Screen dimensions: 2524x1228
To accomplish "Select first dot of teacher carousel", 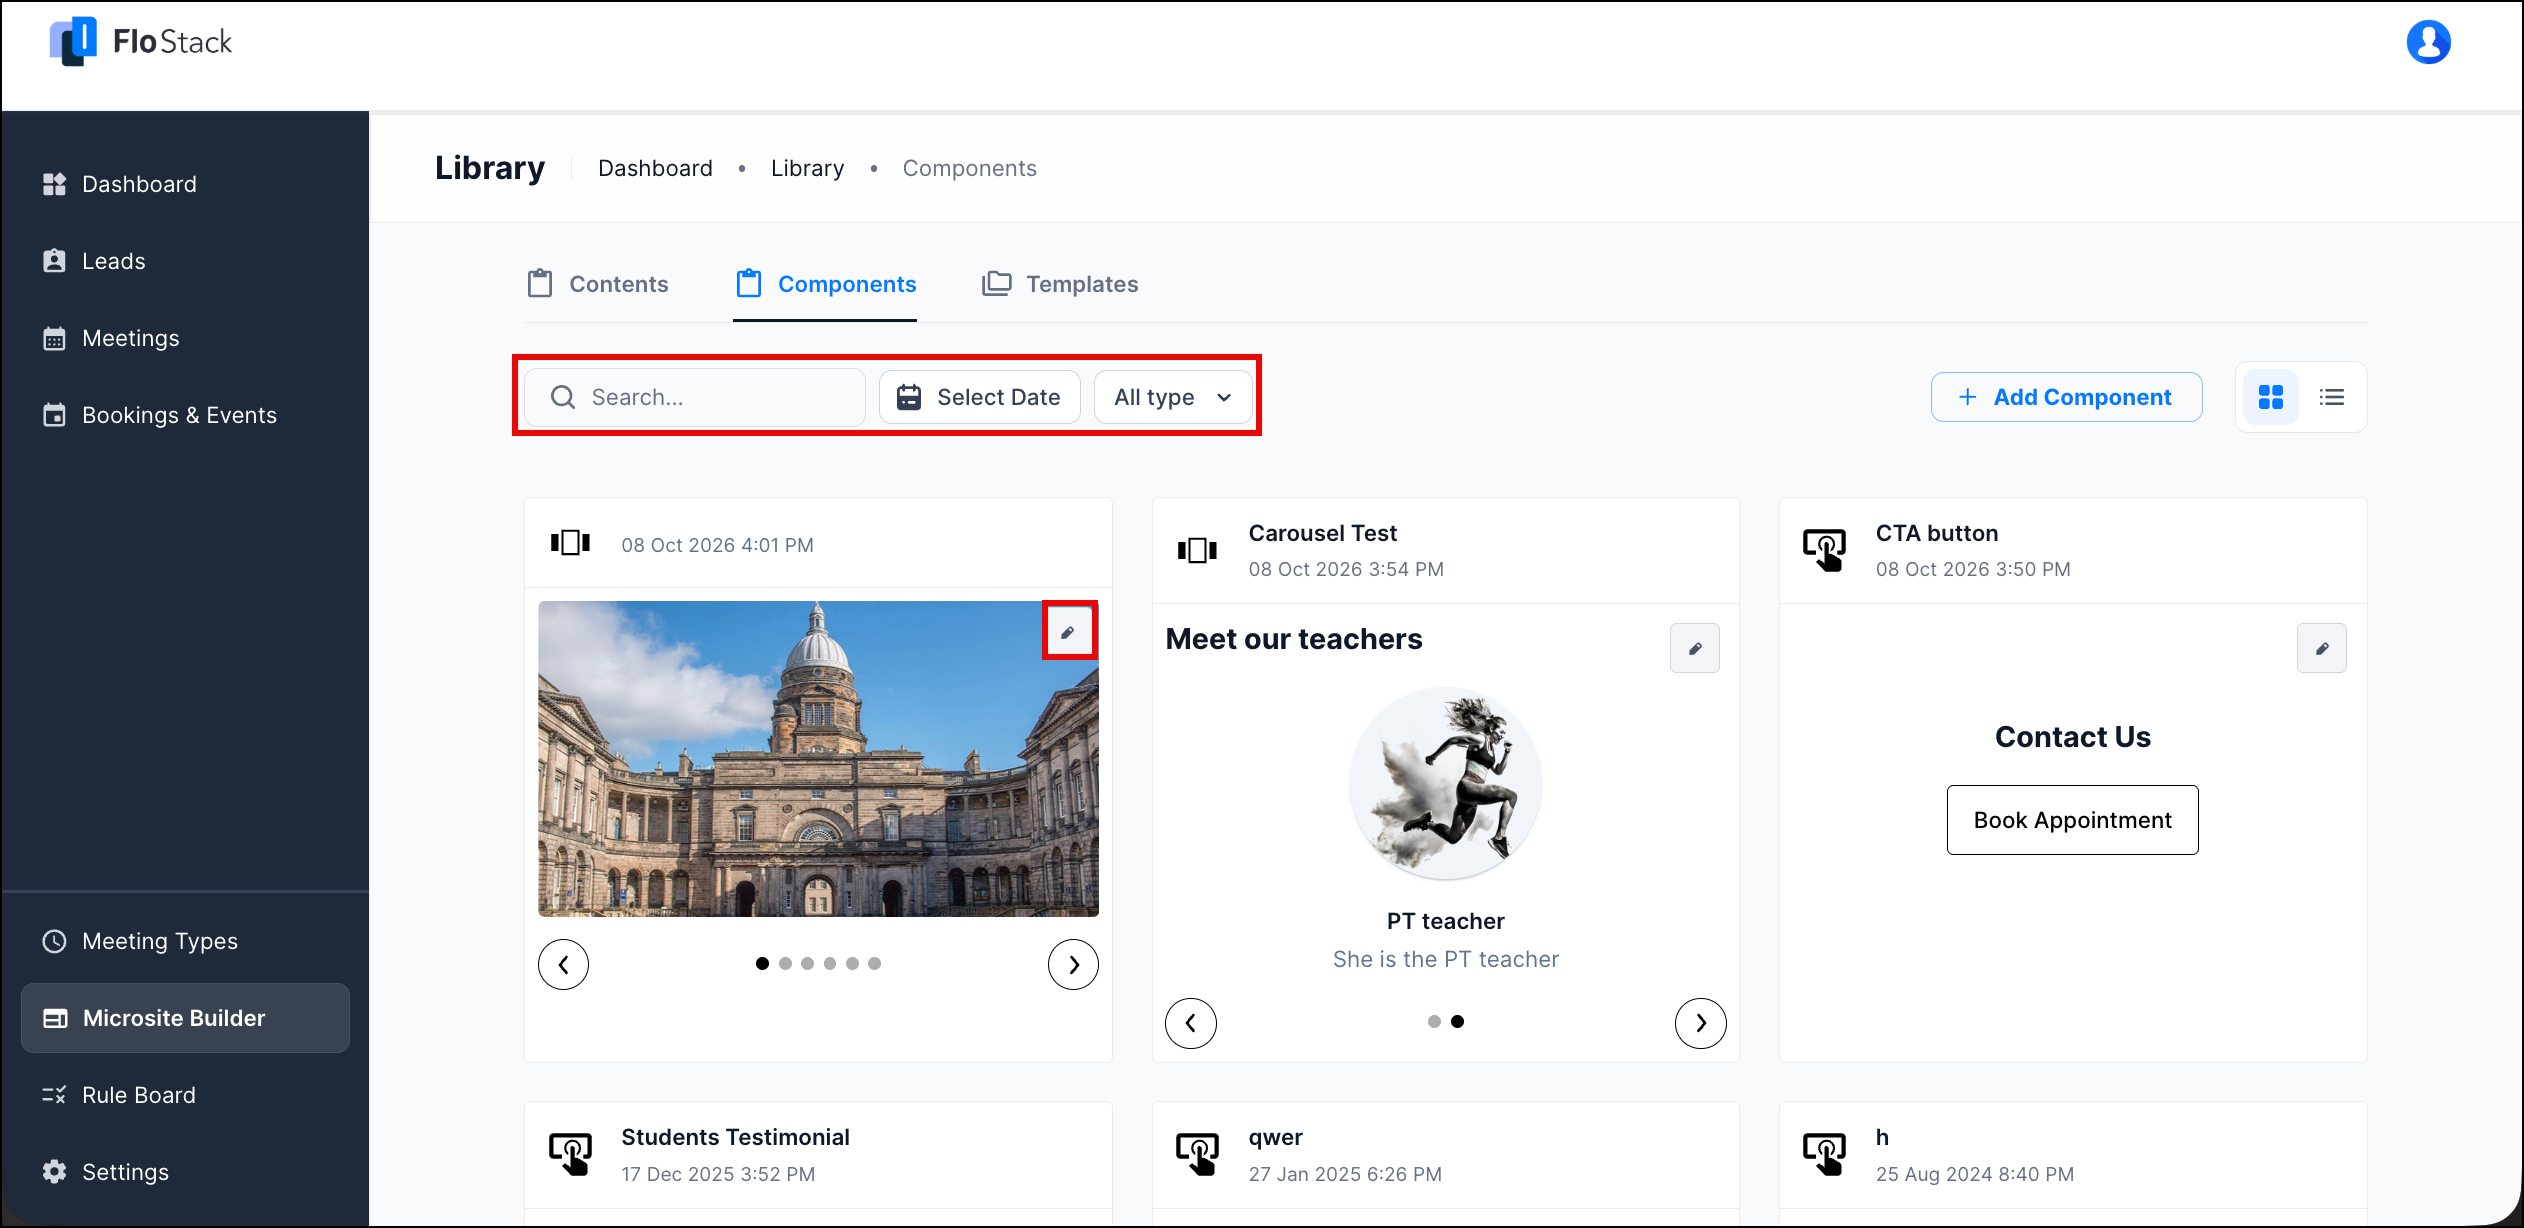I will click(1434, 1022).
